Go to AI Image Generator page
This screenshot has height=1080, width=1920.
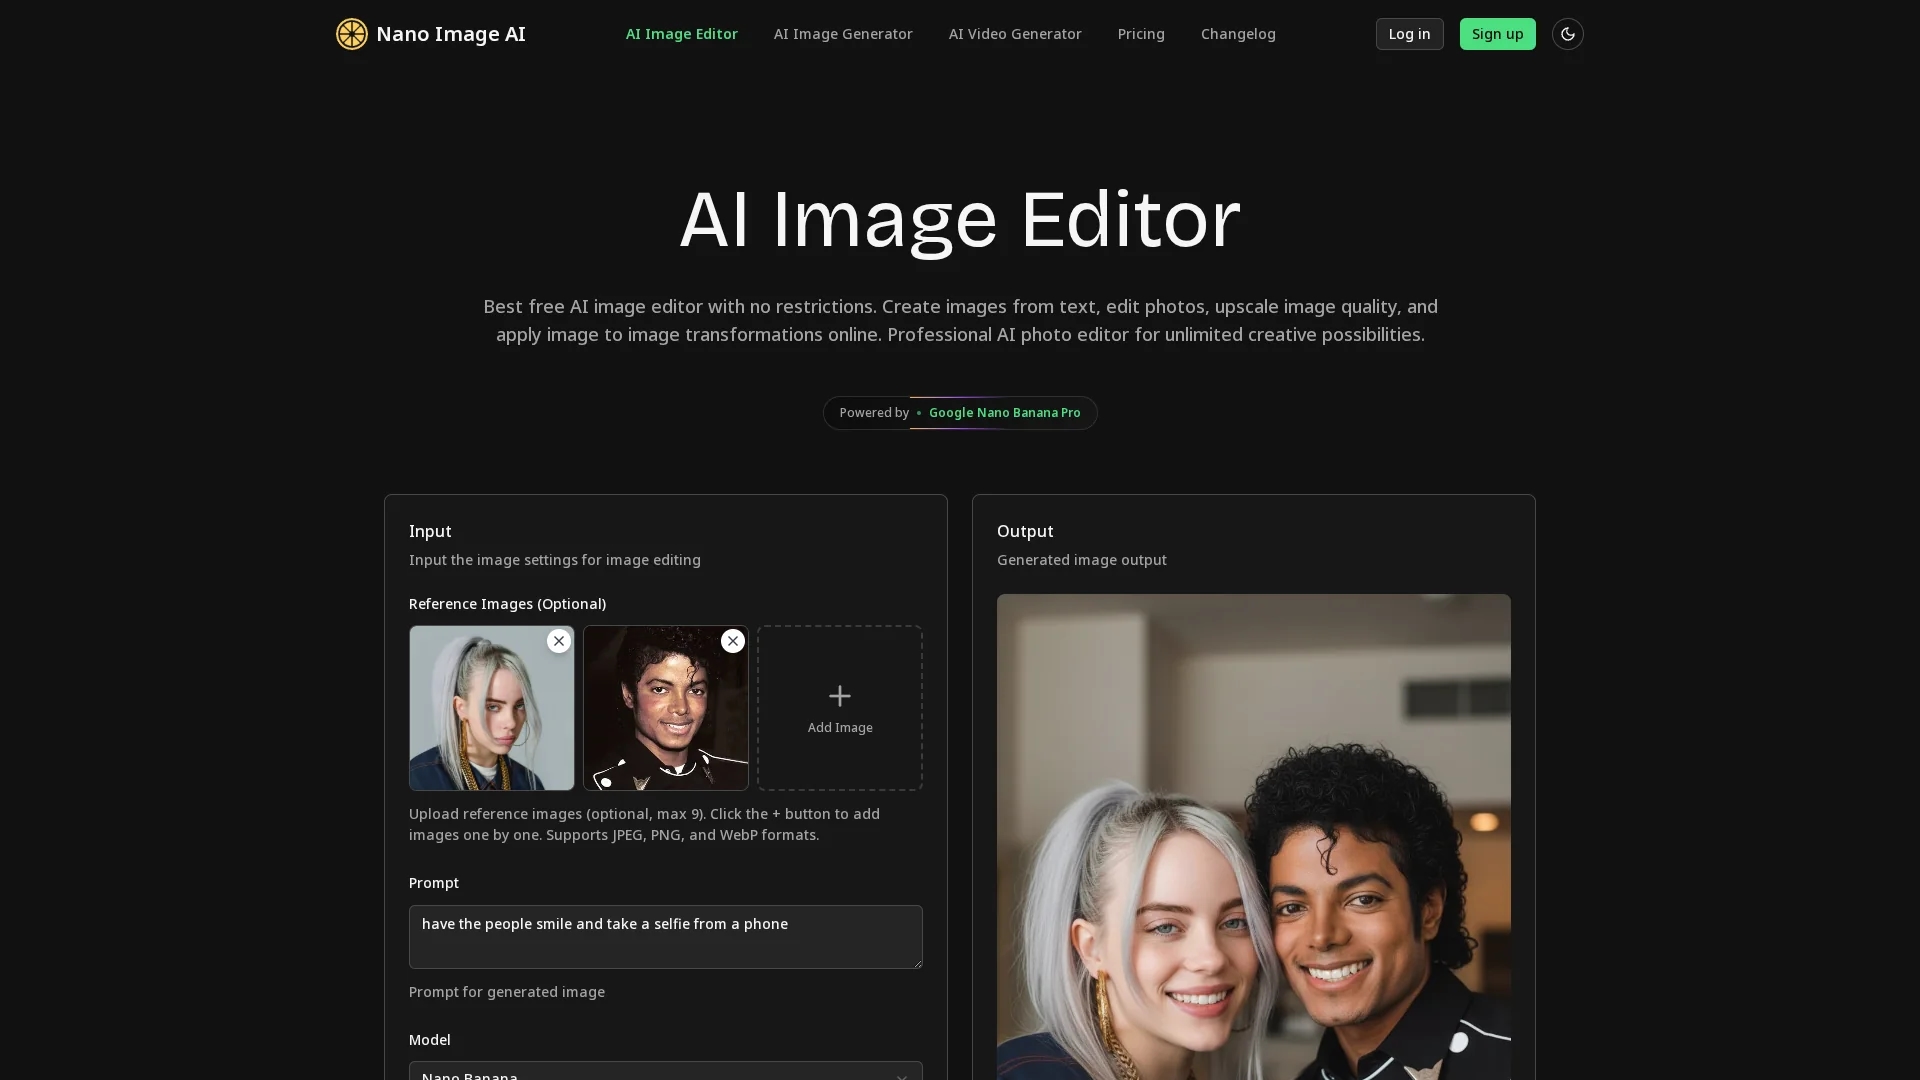point(843,34)
